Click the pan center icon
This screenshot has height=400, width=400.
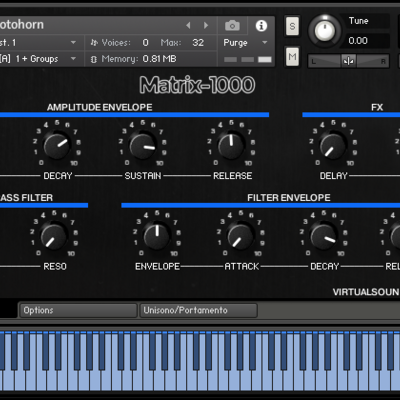pos(349,61)
